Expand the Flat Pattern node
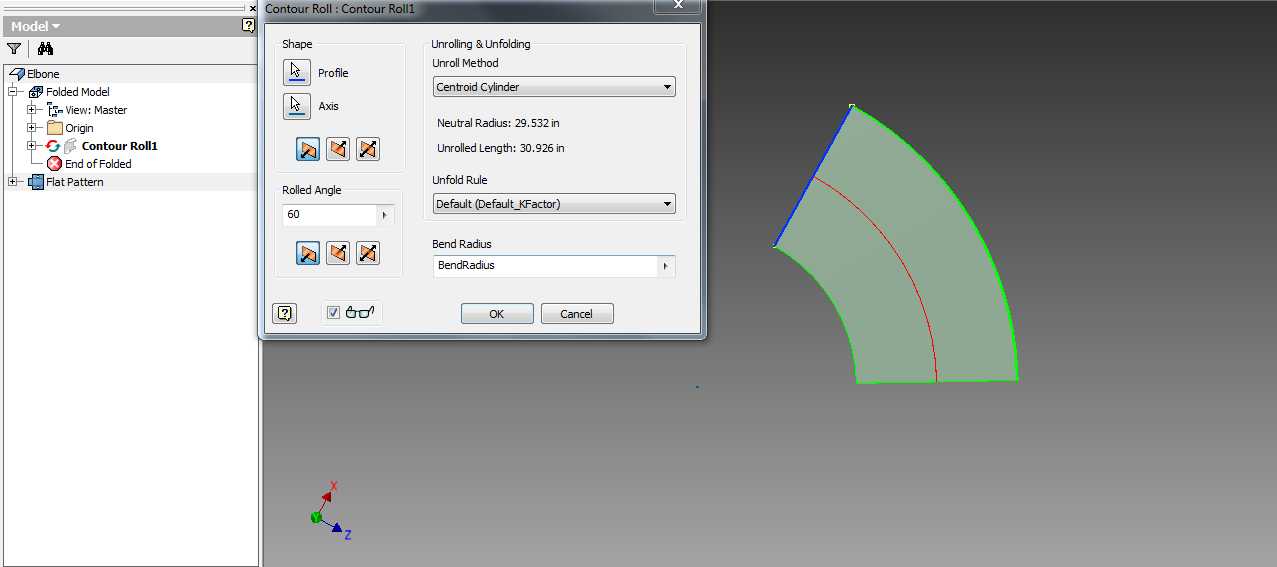 [x=13, y=182]
